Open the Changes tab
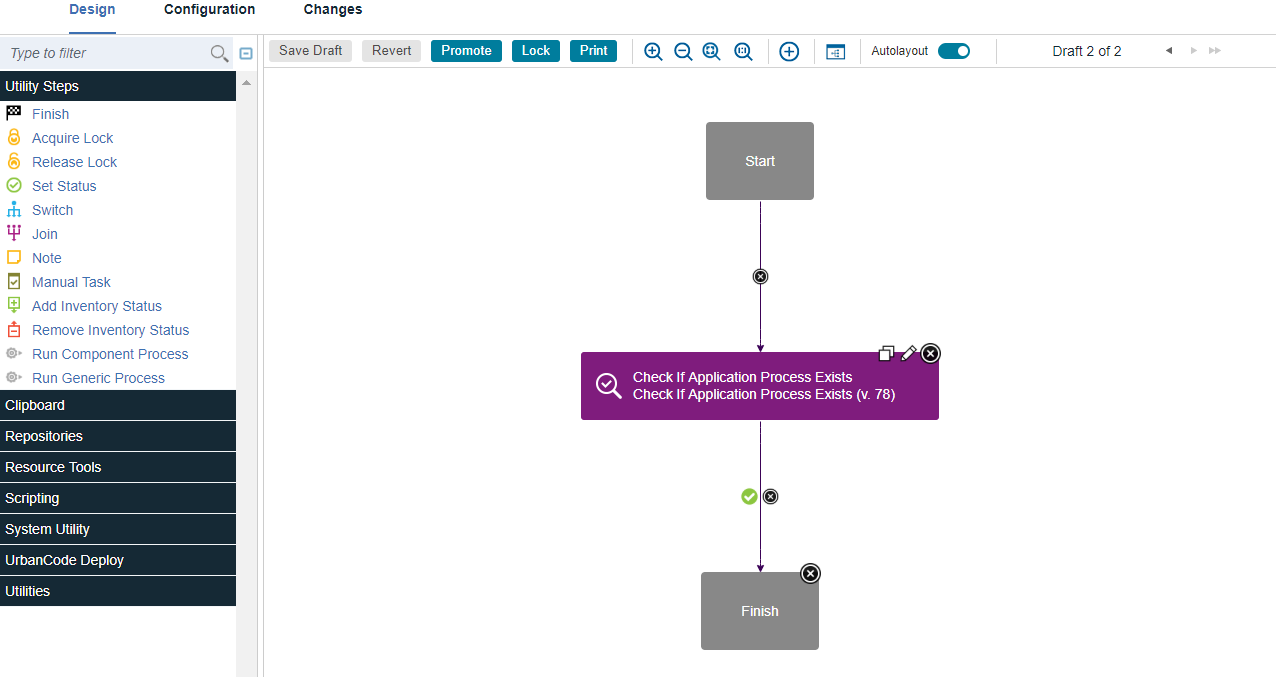Viewport: 1276px width, 677px height. click(332, 10)
